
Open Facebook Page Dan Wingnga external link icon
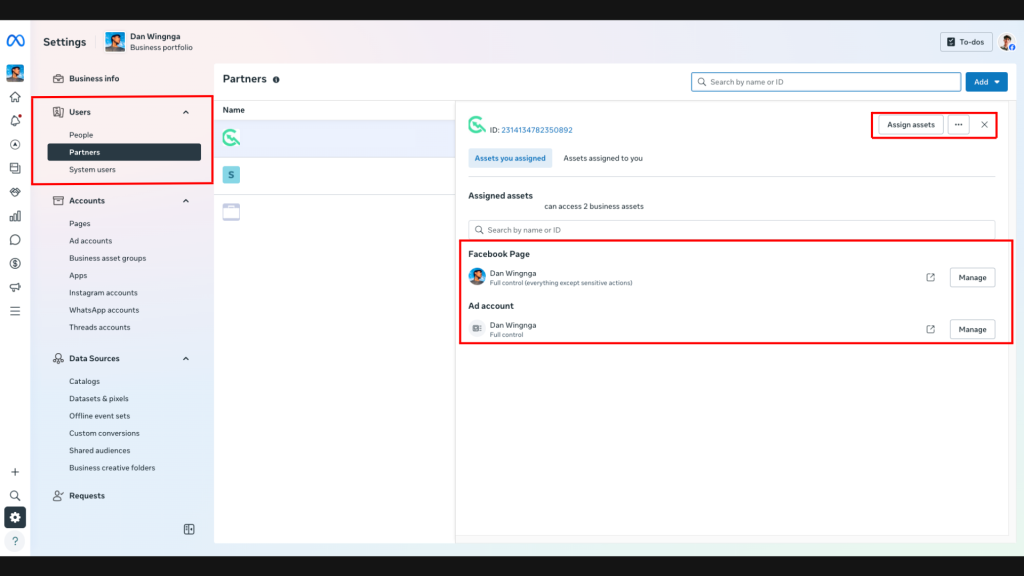[x=931, y=278]
